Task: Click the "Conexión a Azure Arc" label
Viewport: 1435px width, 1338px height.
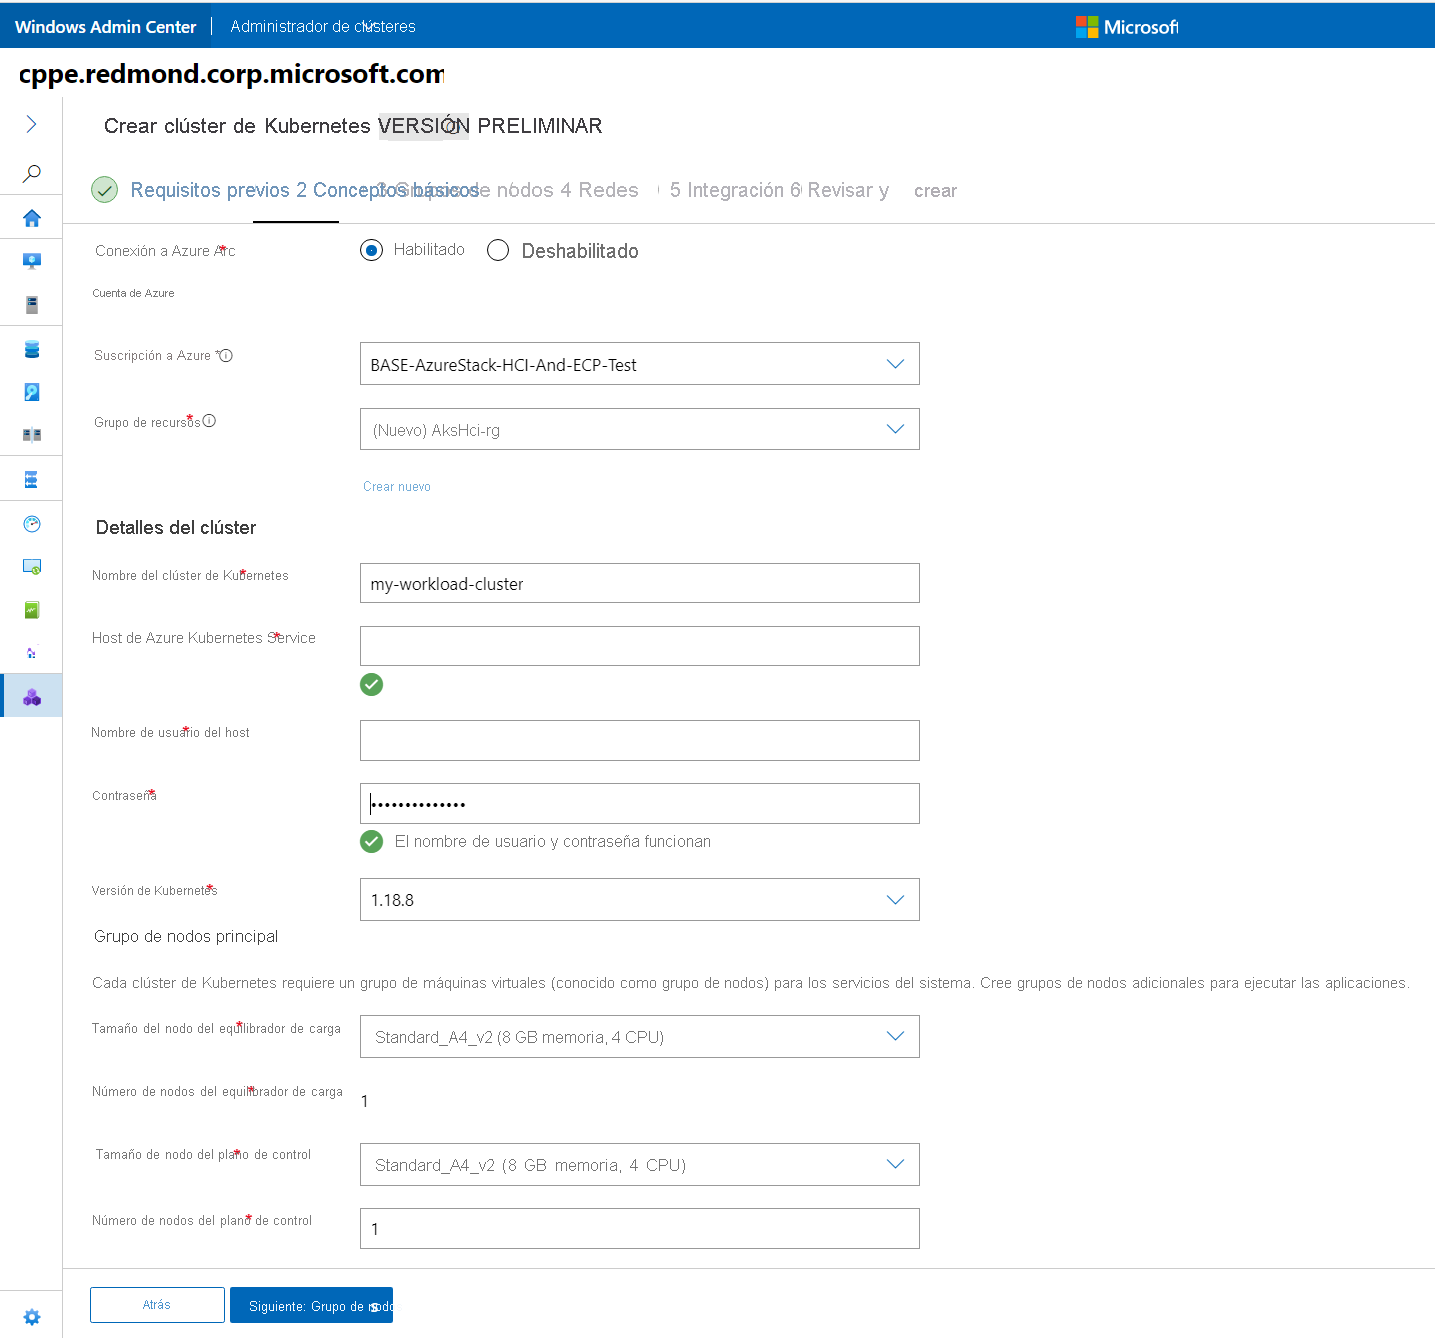Action: (x=165, y=251)
